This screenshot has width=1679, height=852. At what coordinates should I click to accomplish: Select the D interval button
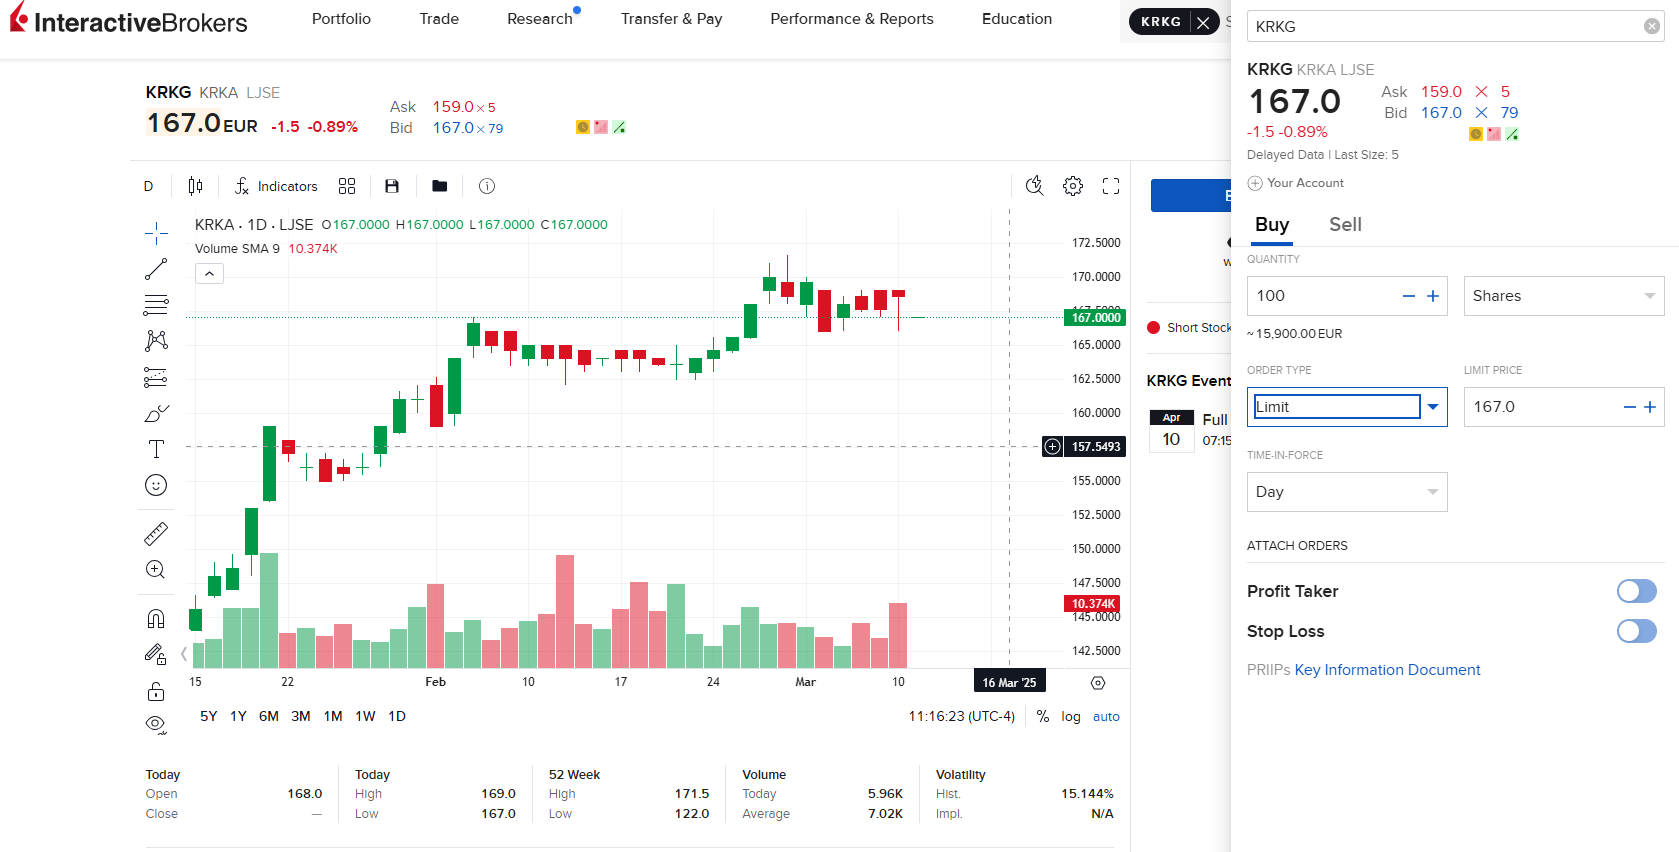[148, 186]
